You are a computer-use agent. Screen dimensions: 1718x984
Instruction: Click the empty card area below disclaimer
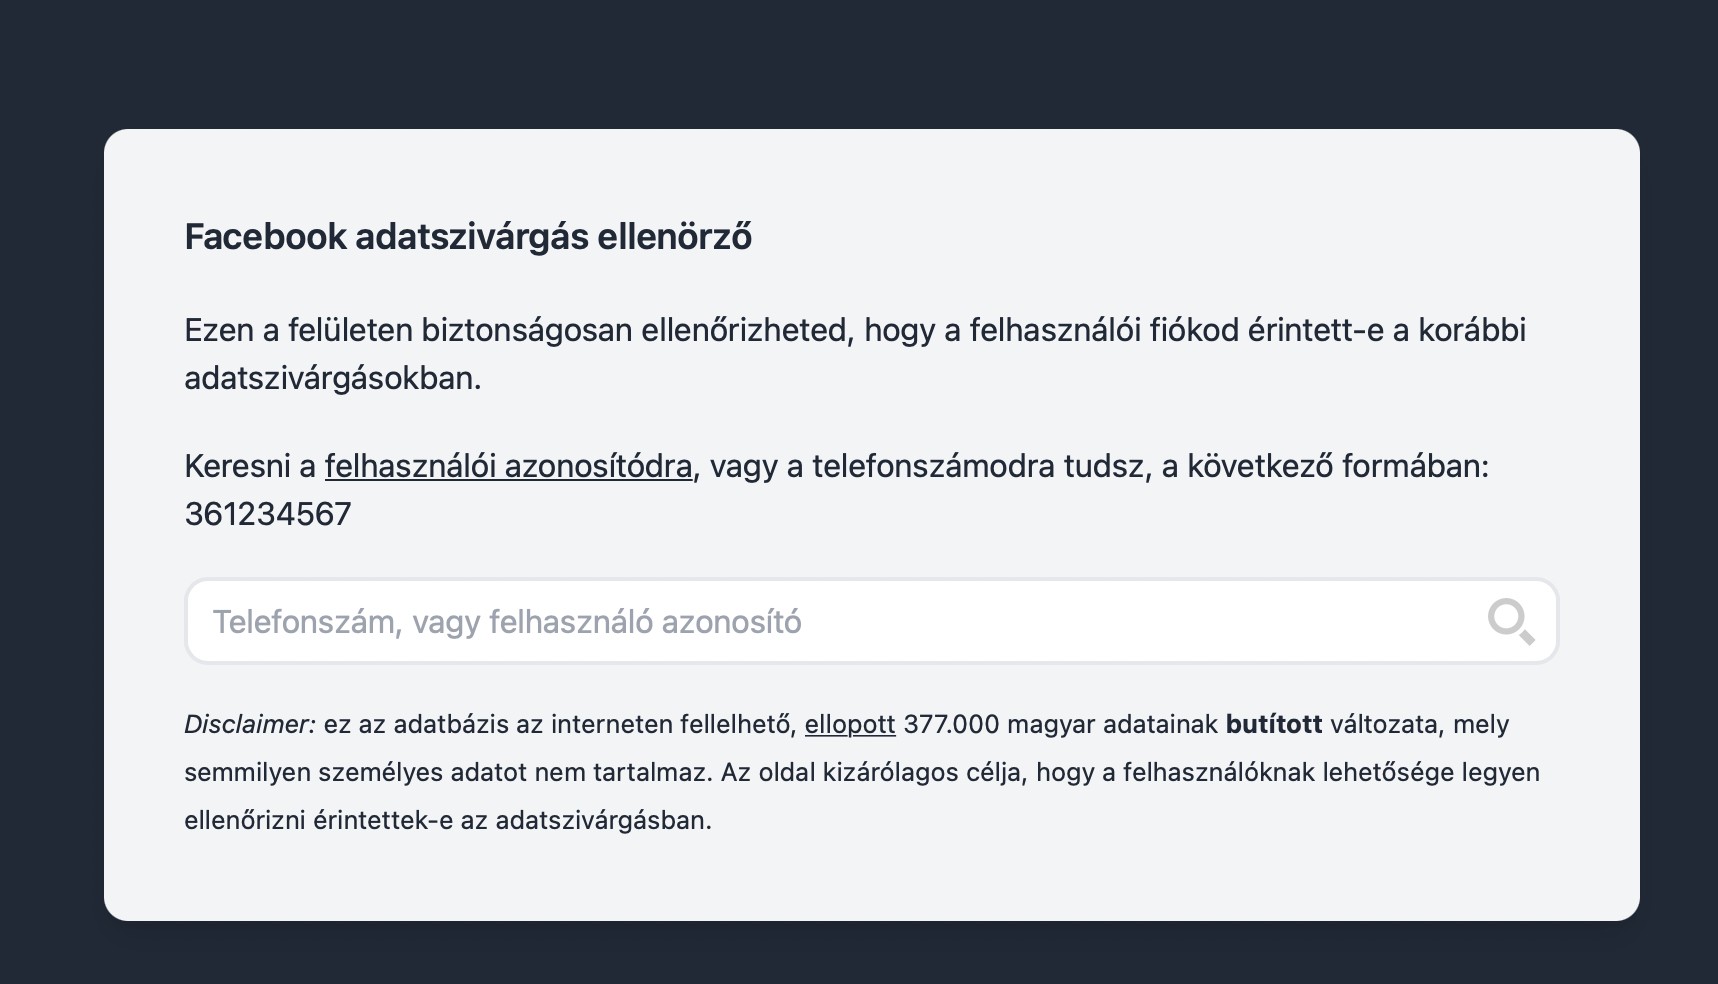point(870,880)
